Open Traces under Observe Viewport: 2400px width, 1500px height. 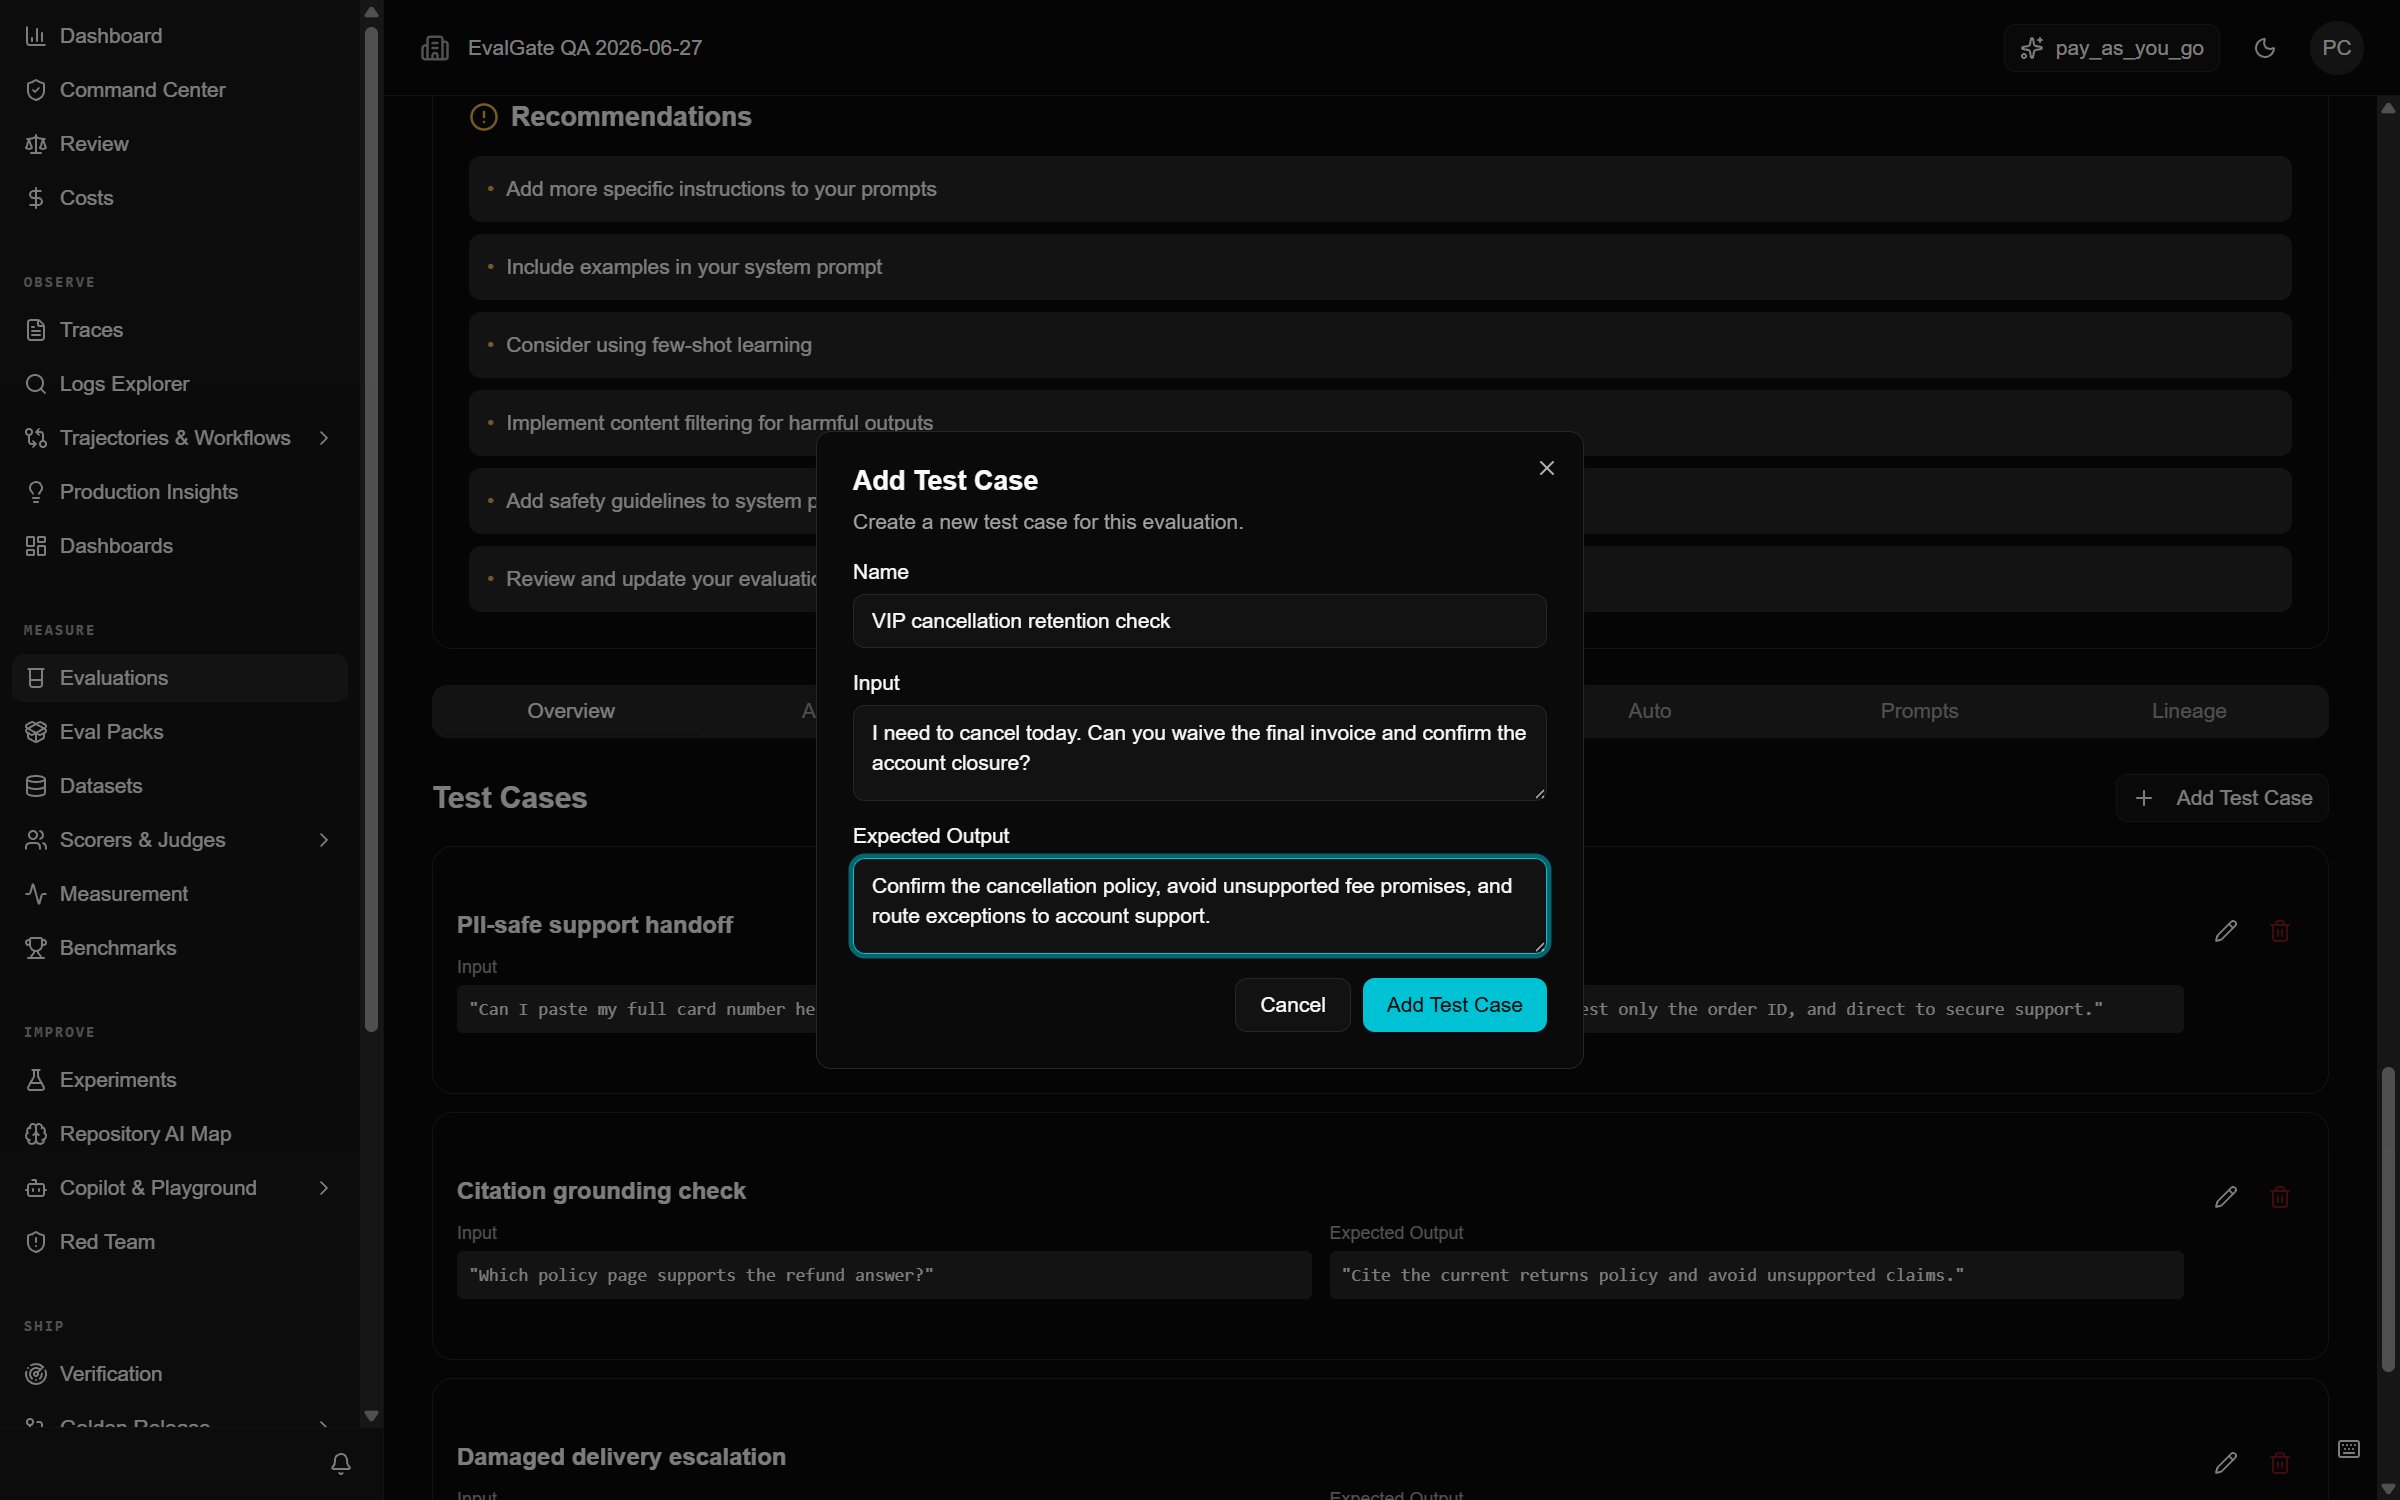pyautogui.click(x=180, y=330)
